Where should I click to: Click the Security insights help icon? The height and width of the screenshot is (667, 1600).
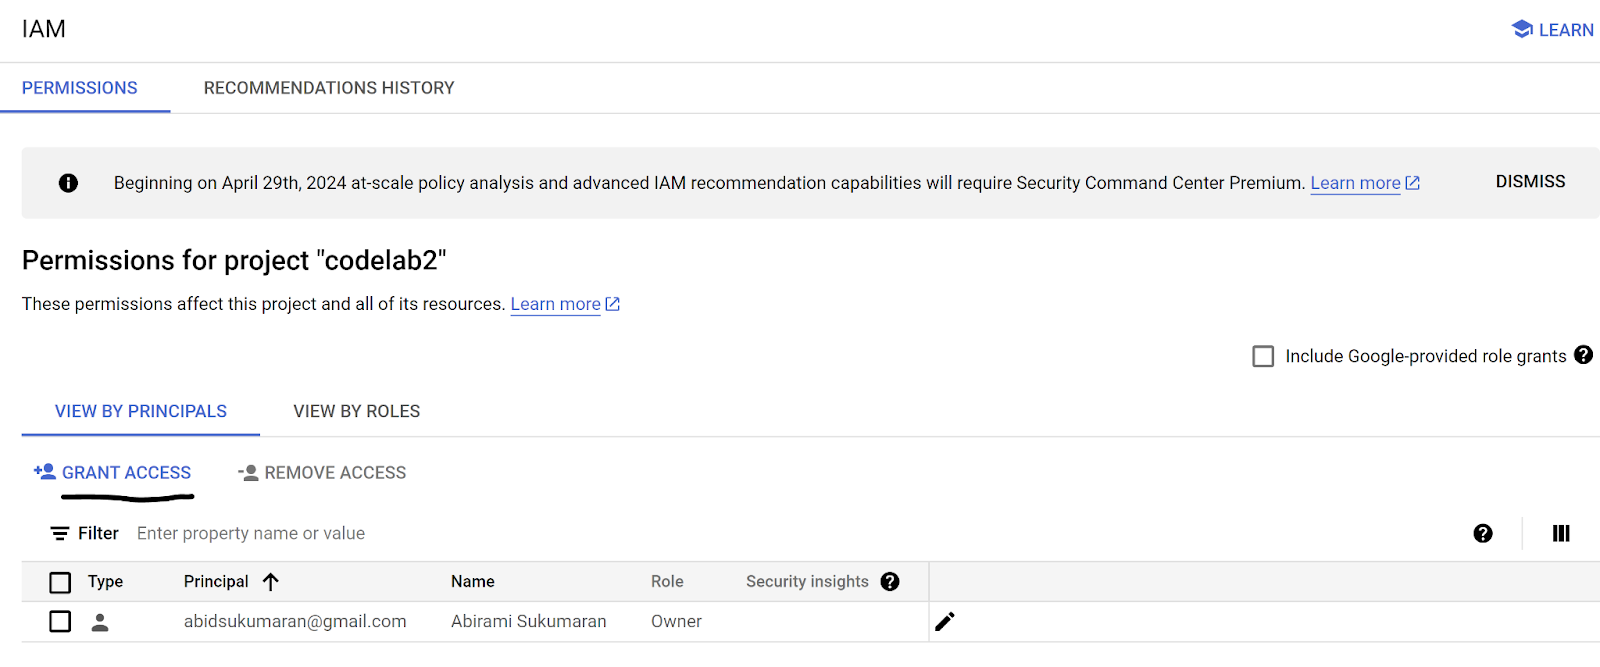click(x=890, y=582)
